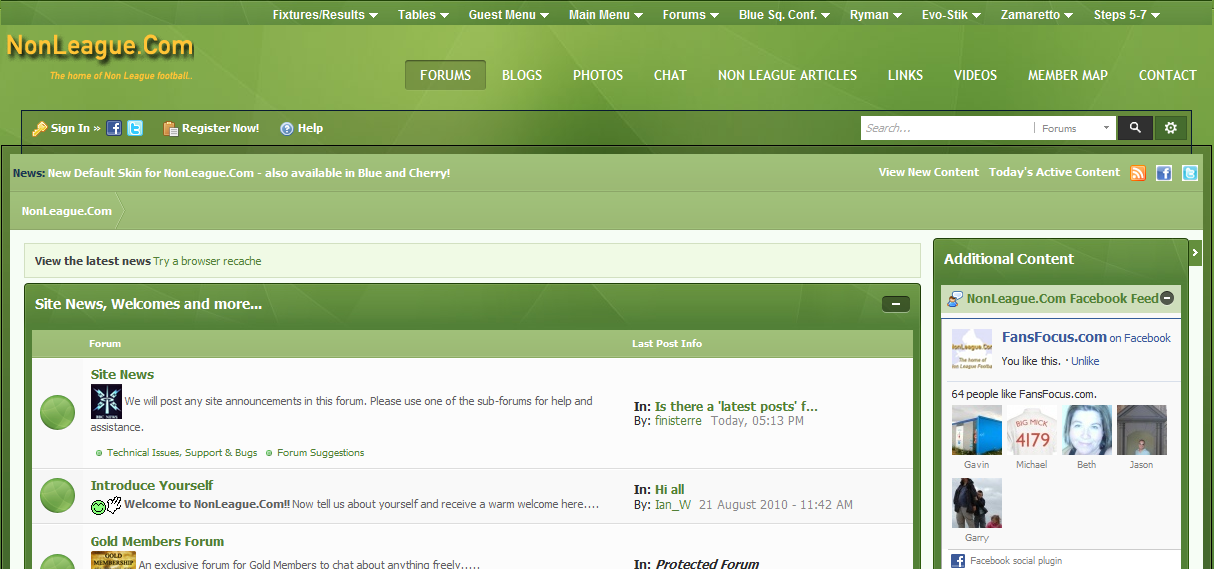Open Michael's profile photo
Image resolution: width=1214 pixels, height=569 pixels.
click(1032, 430)
